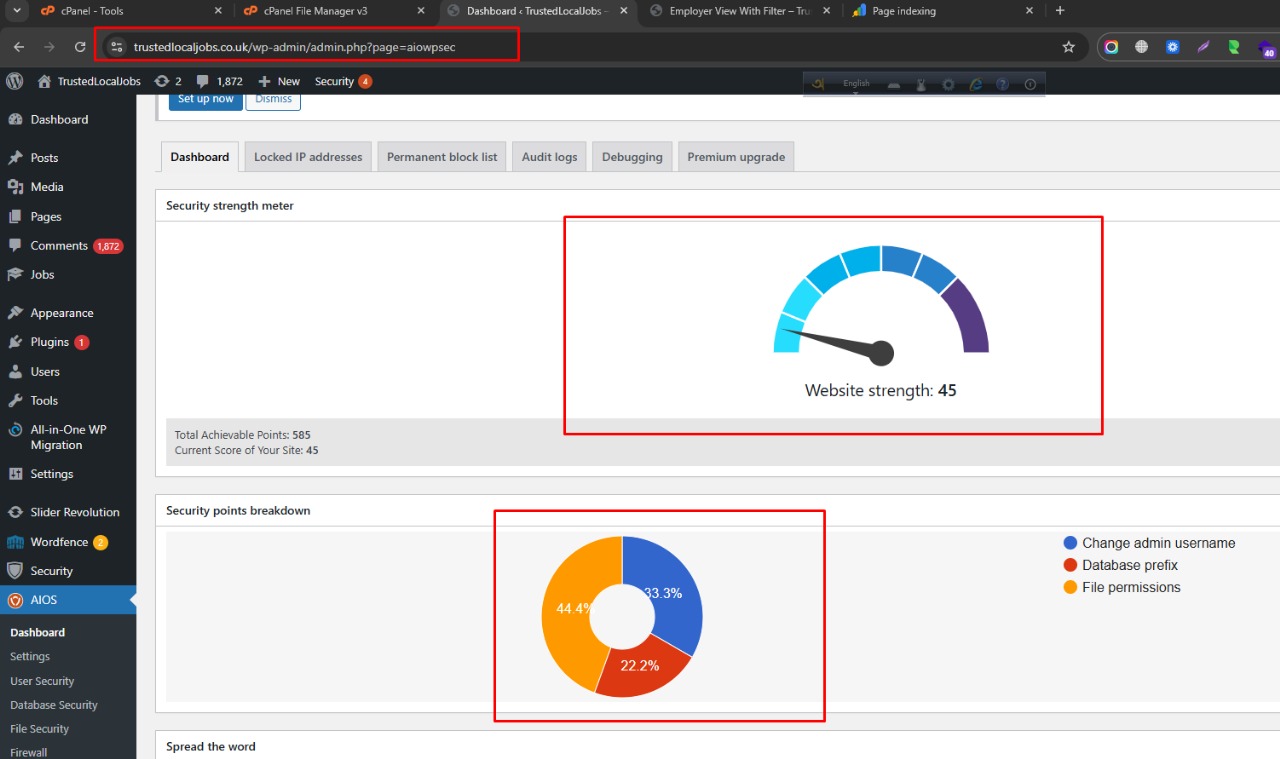Expand the tab search dropdown arrow

pos(17,11)
